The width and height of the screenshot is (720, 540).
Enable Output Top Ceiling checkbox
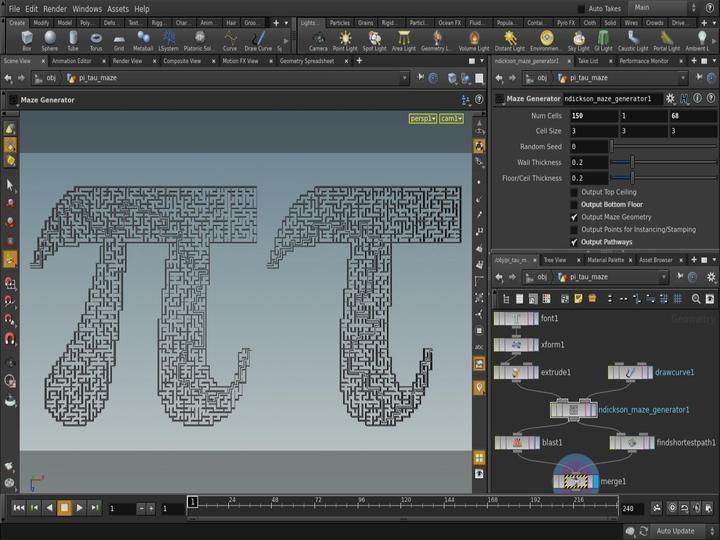(x=574, y=192)
